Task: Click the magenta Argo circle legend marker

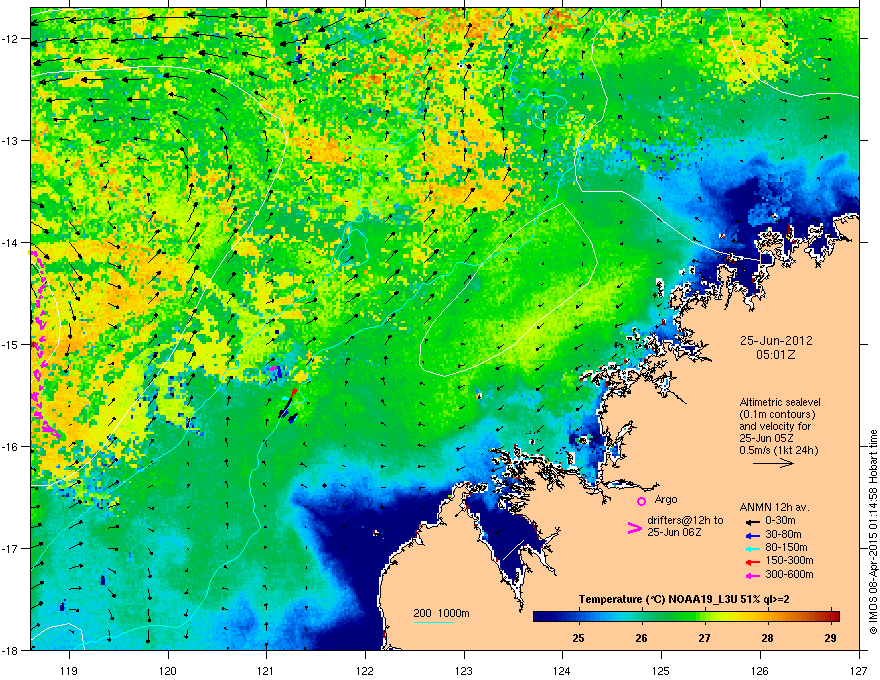Action: click(641, 501)
